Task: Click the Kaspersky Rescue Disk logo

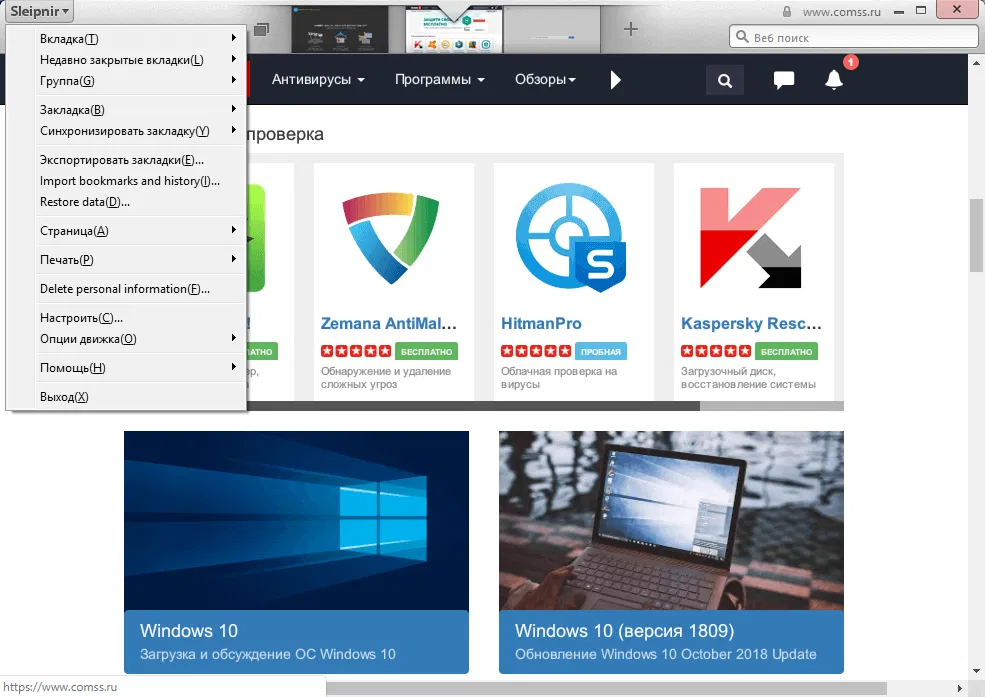Action: point(751,237)
